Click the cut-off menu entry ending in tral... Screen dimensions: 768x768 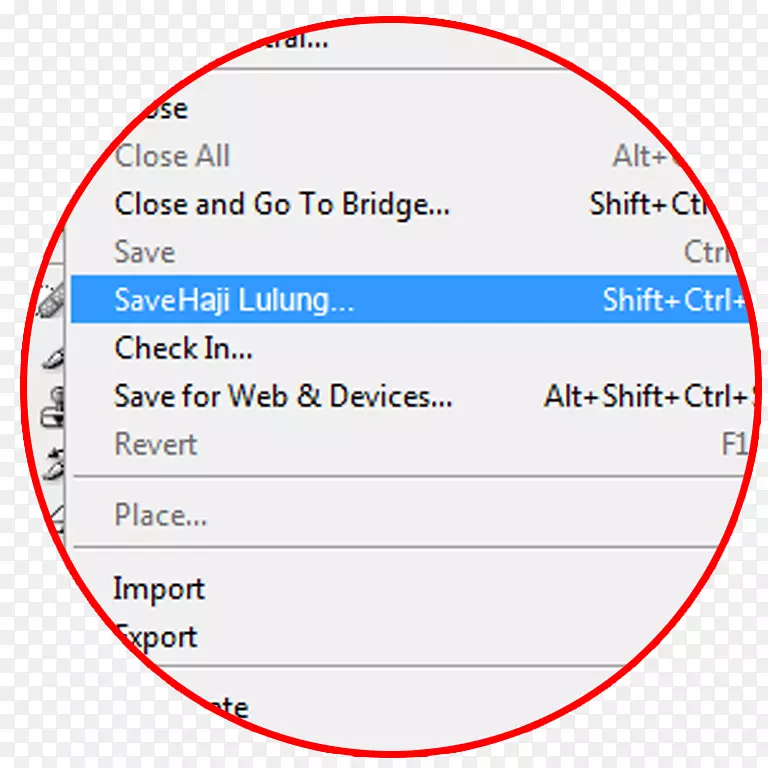pos(296,40)
